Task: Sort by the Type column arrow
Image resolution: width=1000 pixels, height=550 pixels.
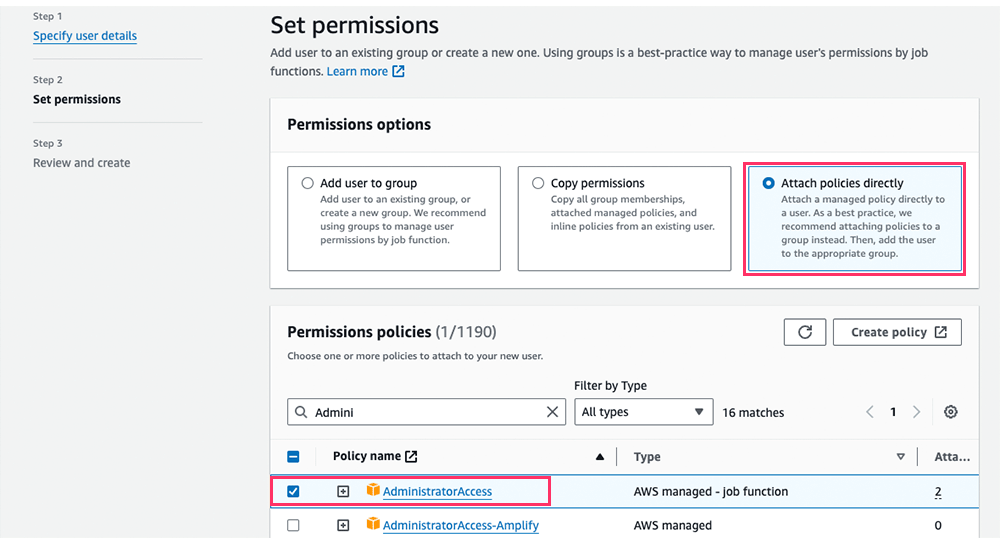Action: coord(901,457)
